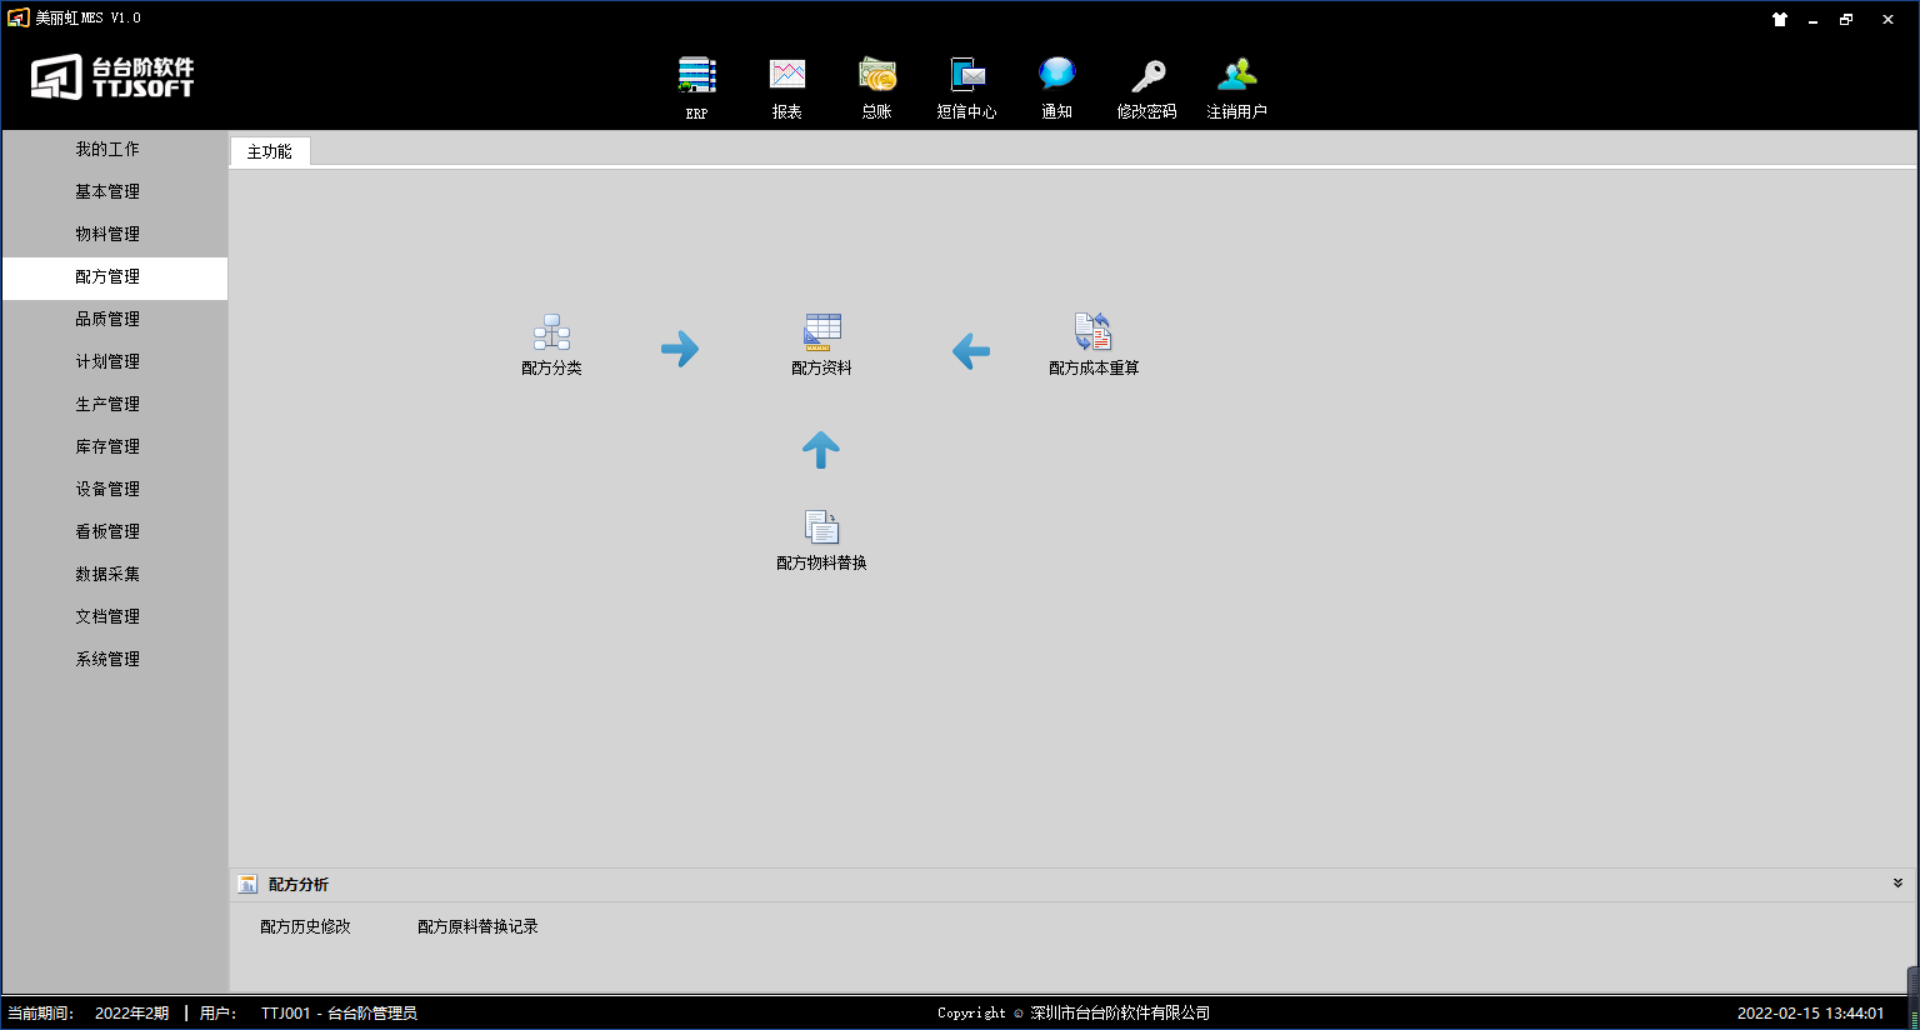Click the skin theme shirt icon

point(1779,19)
